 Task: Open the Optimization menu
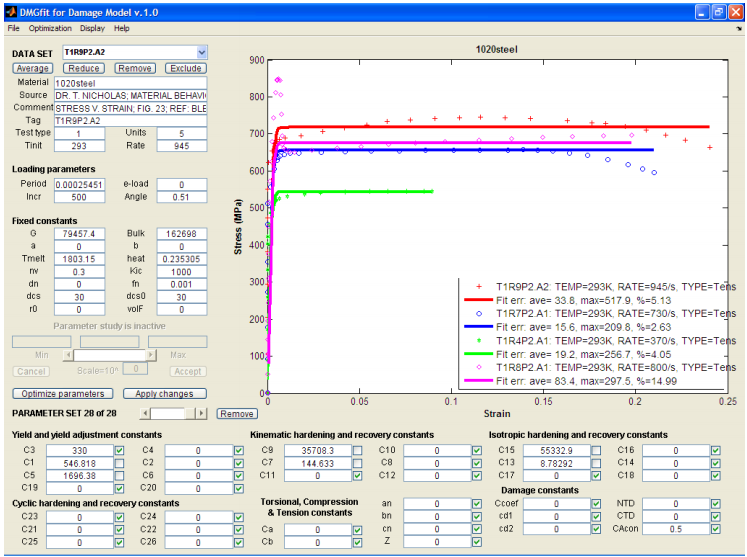pyautogui.click(x=50, y=29)
